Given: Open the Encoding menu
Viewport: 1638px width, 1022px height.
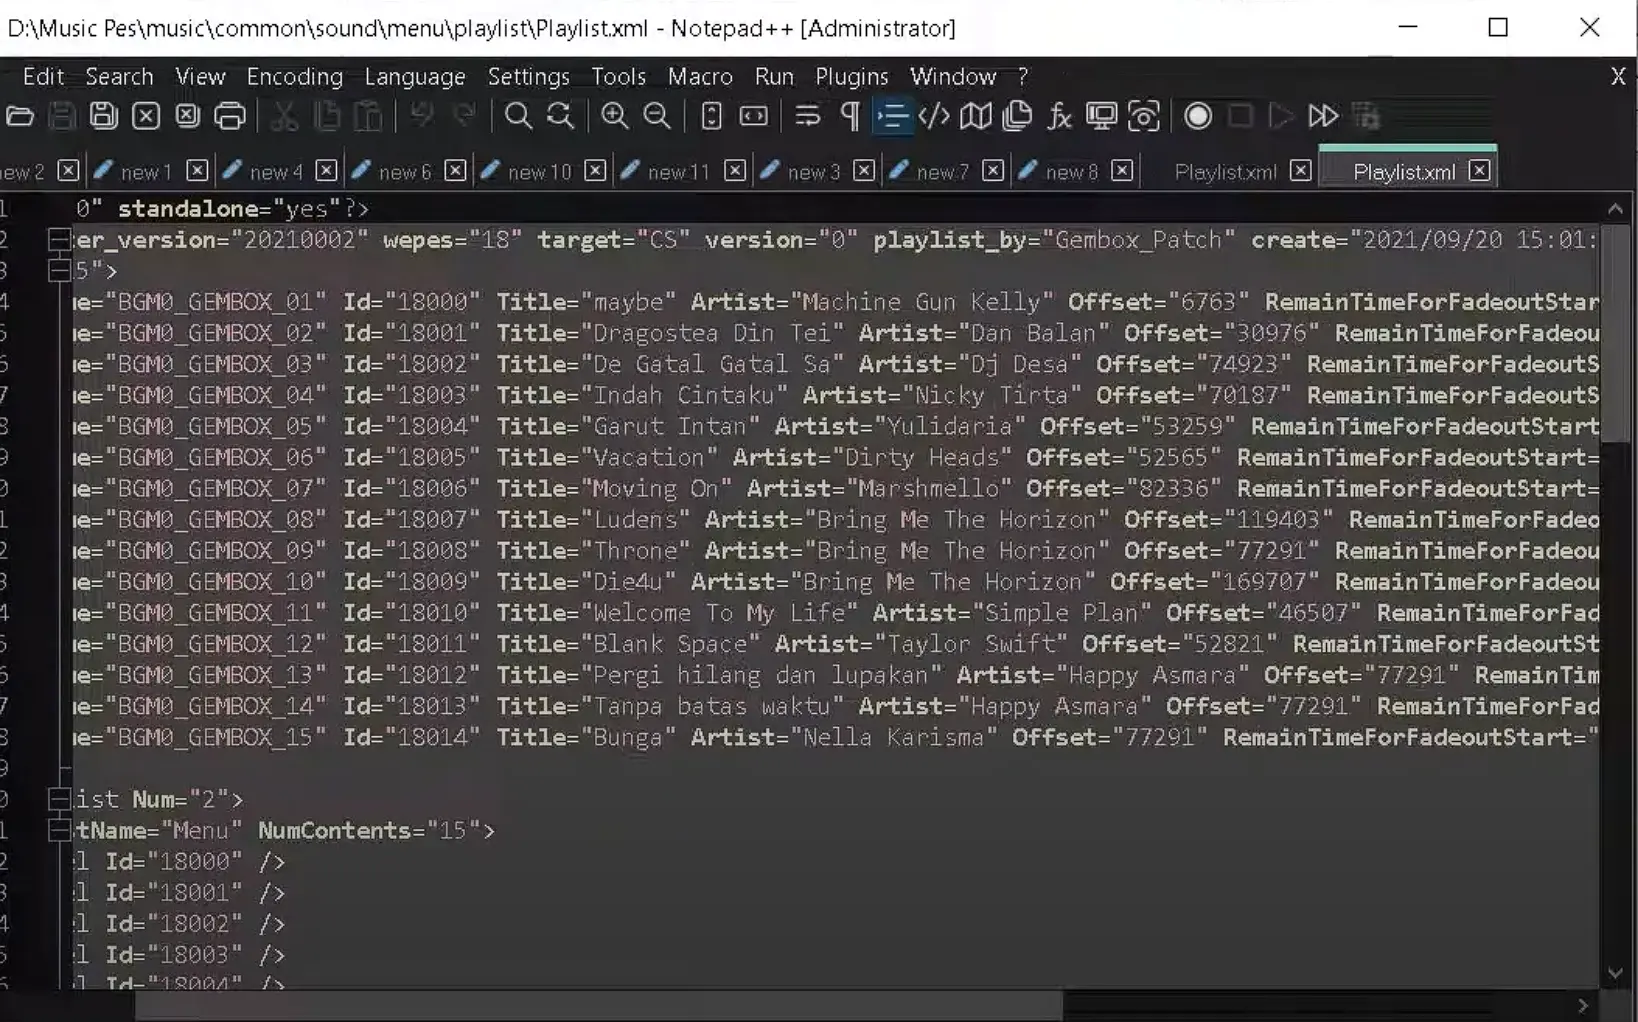Looking at the screenshot, I should [294, 77].
